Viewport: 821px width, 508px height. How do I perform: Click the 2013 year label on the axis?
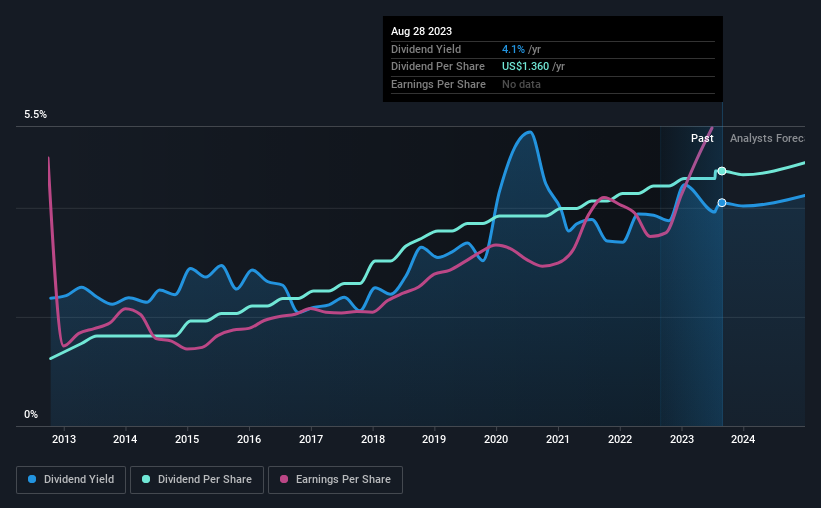pos(64,439)
